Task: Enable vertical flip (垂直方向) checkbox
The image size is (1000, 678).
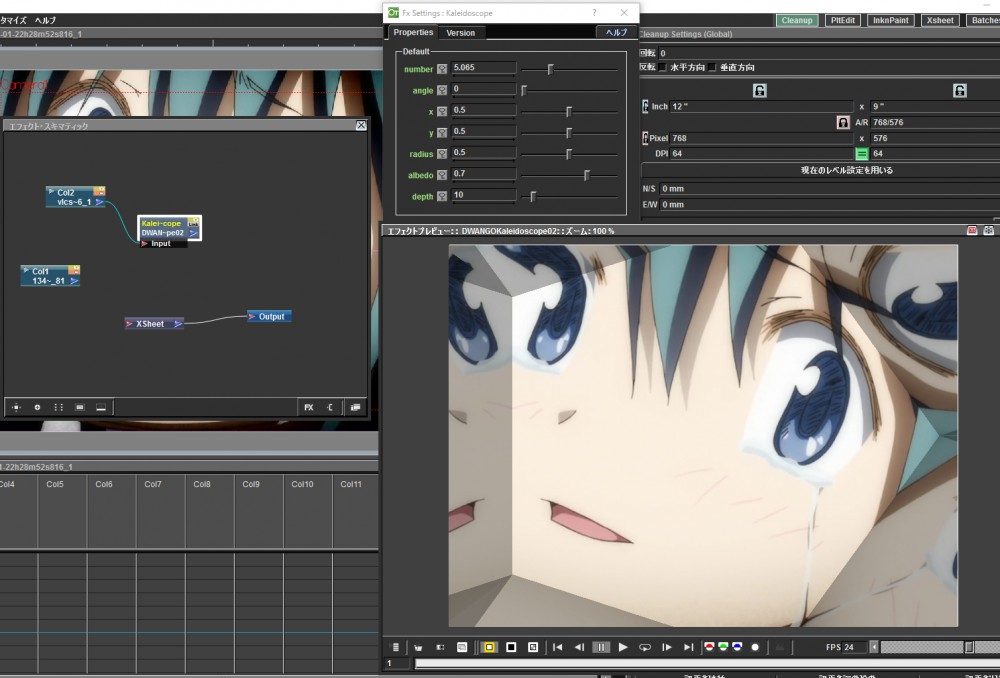Action: pos(712,68)
